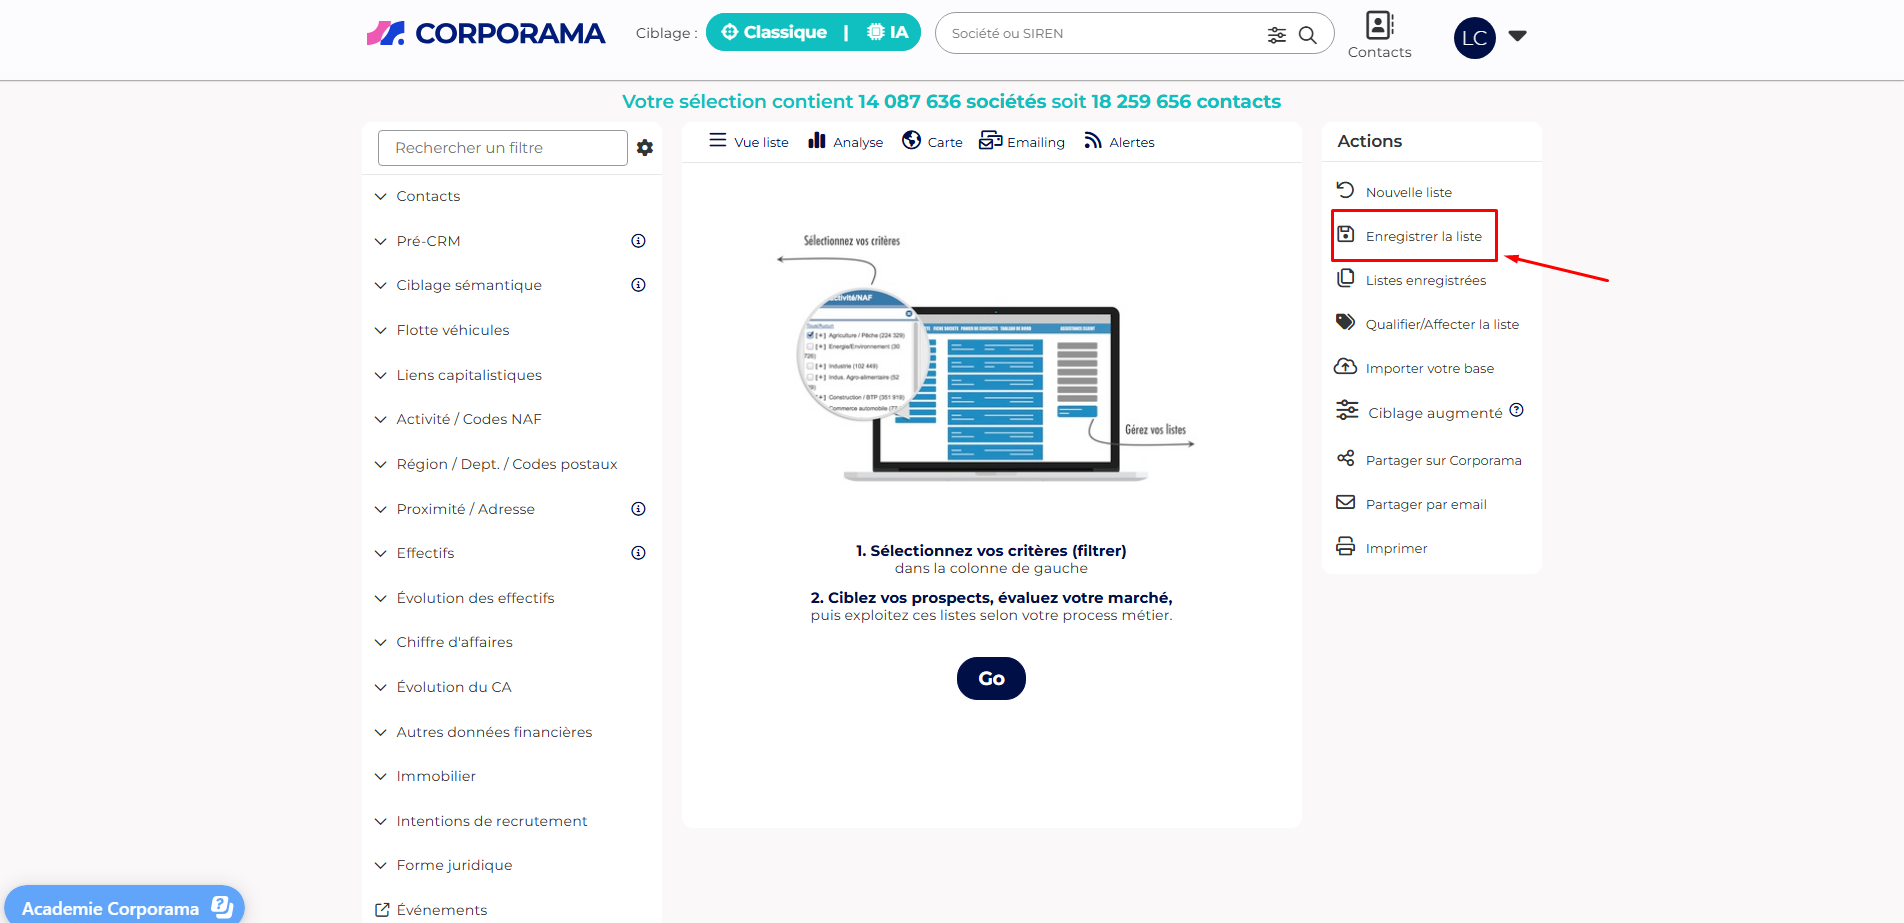Click the Effectifs info icon
1904x923 pixels.
pyautogui.click(x=638, y=553)
